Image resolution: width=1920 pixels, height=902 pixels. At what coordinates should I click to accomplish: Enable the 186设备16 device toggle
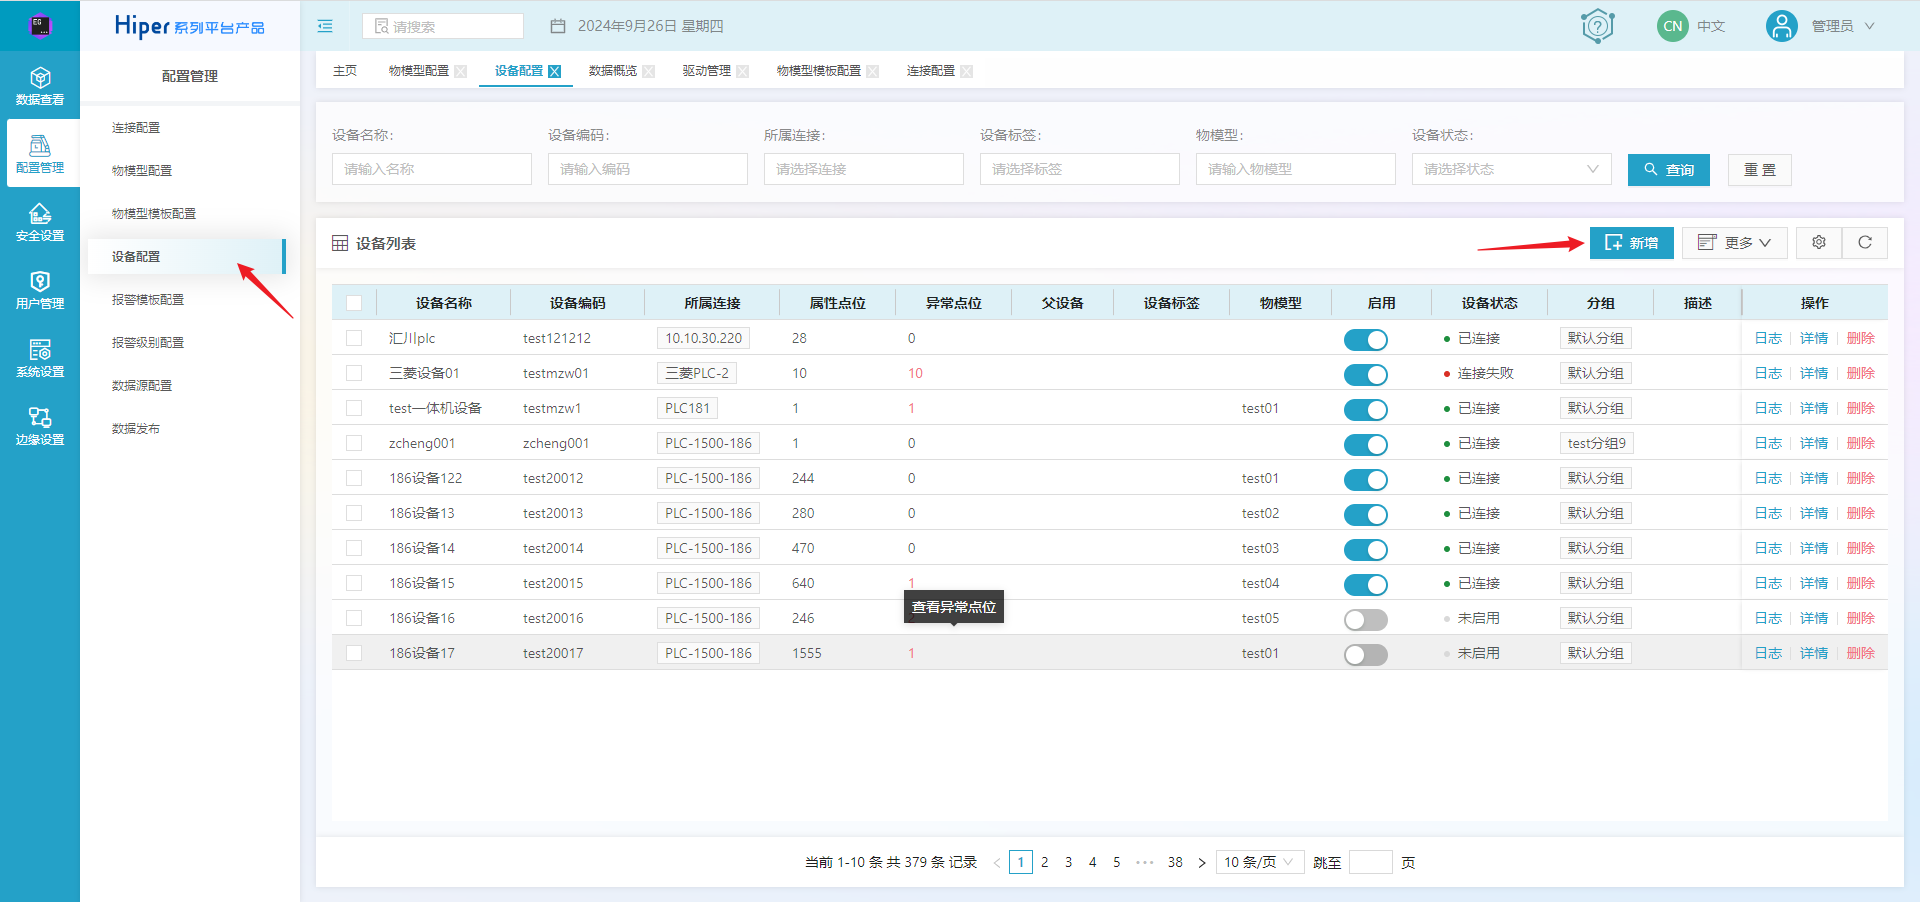click(1366, 620)
